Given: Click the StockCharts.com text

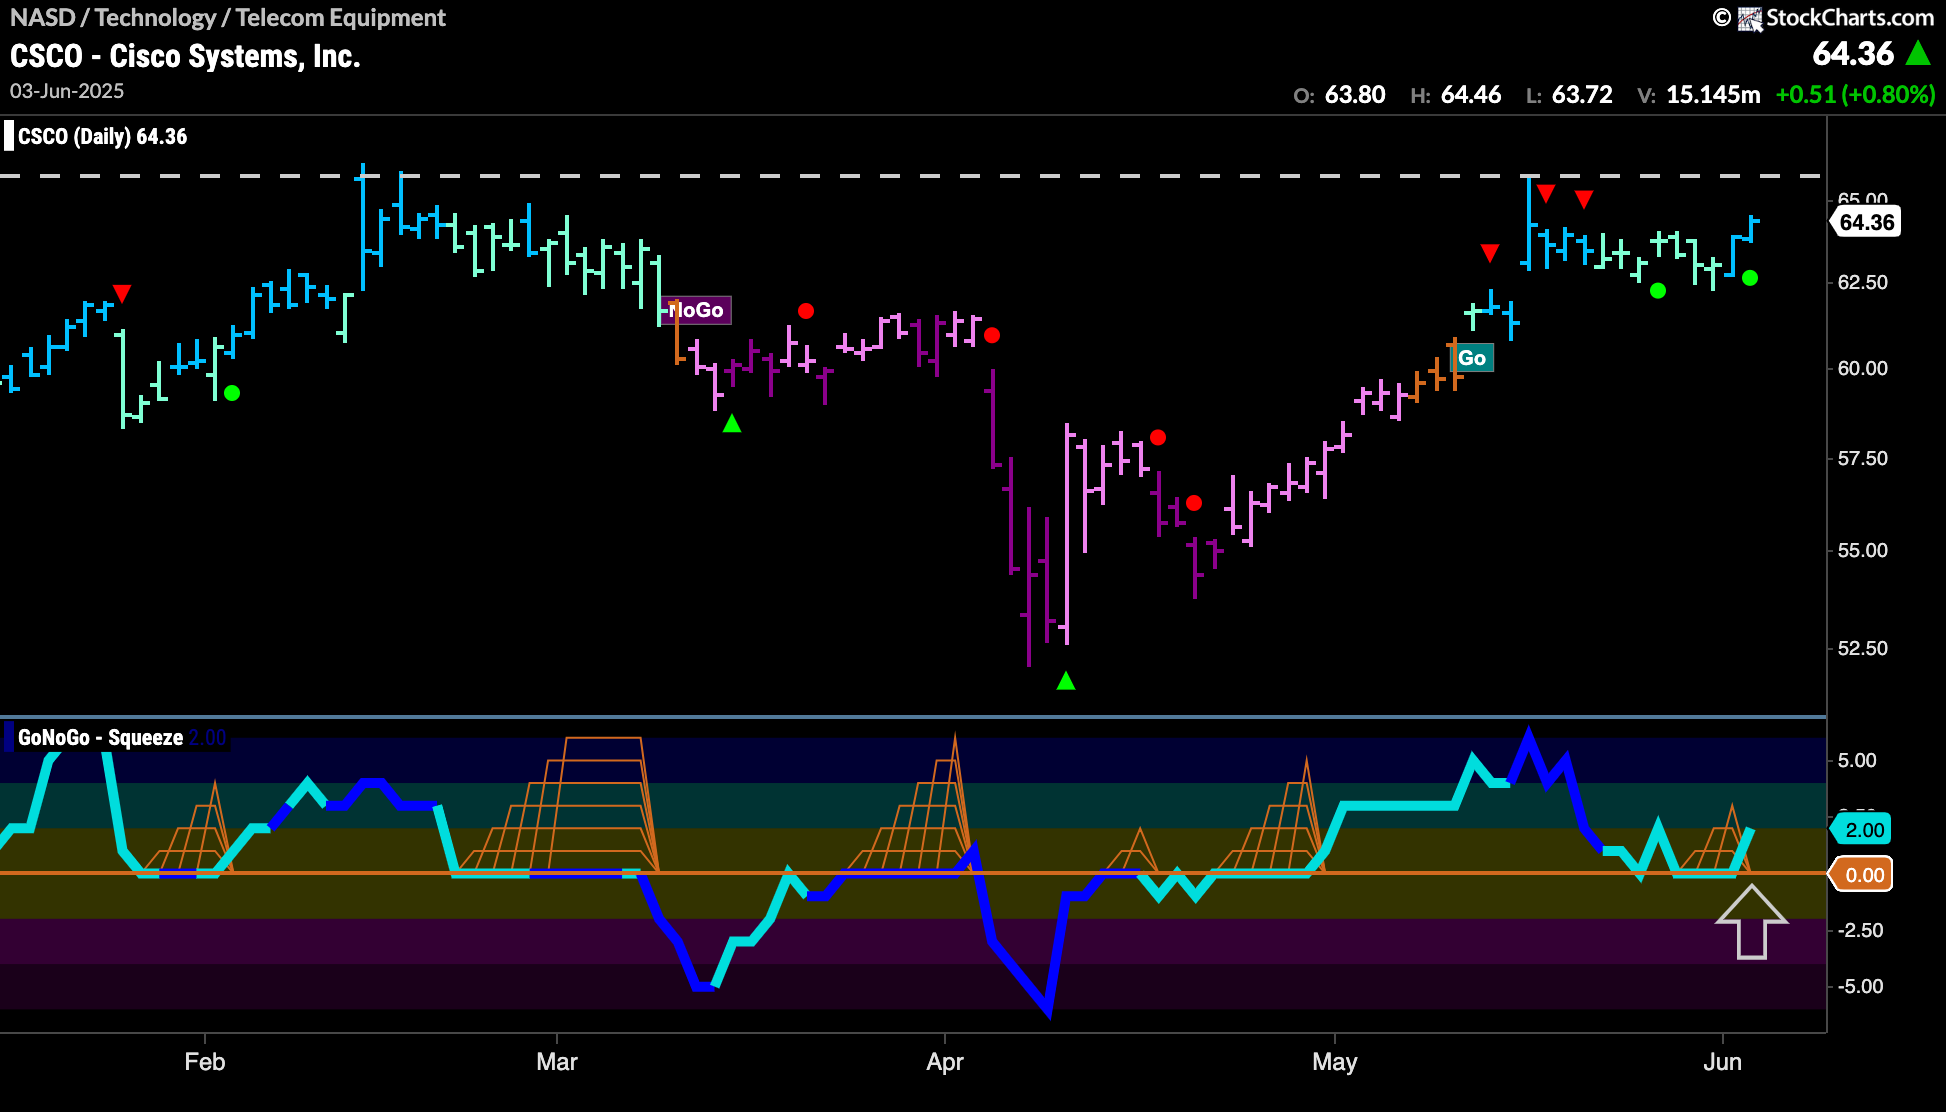Looking at the screenshot, I should pos(1850,18).
